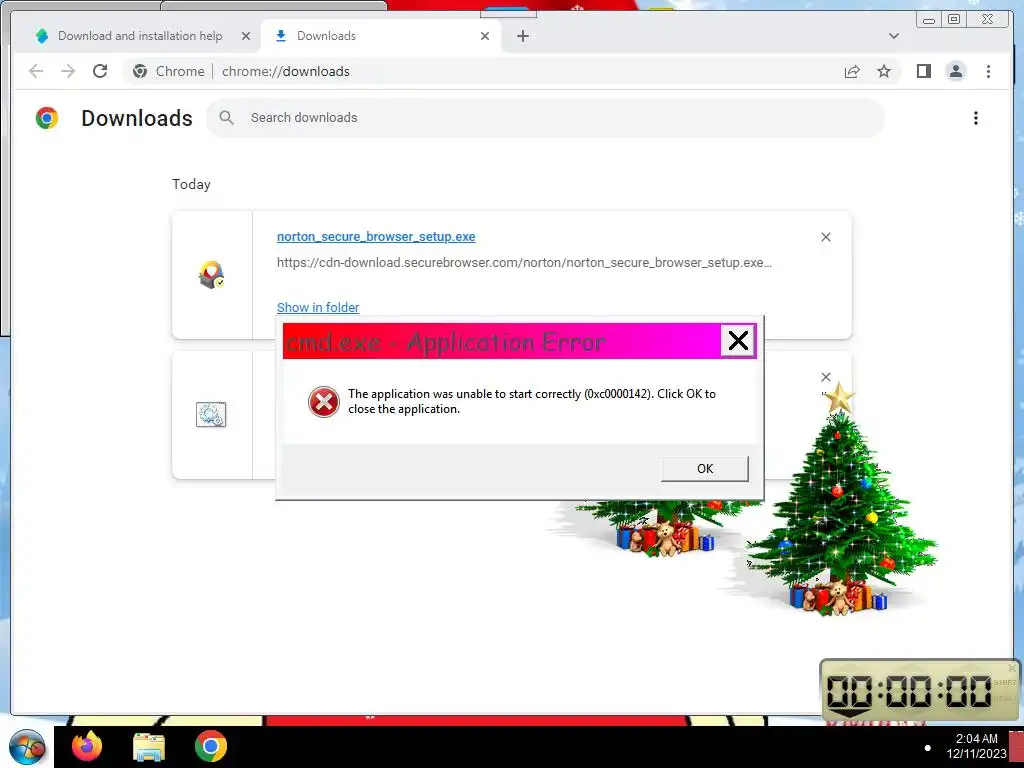The image size is (1024, 768).
Task: Open a new tab with plus button
Action: (x=522, y=36)
